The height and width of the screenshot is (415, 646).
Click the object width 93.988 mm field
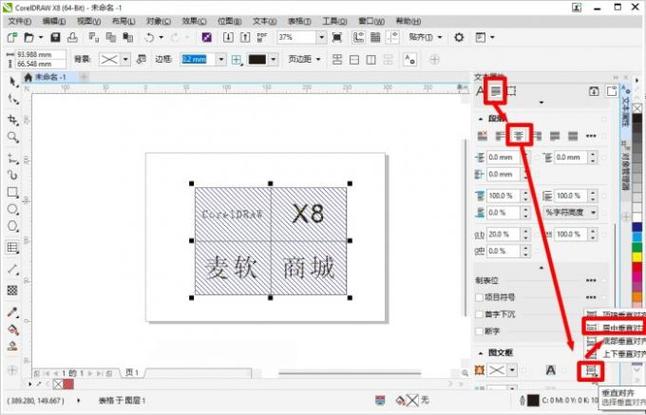[x=40, y=54]
